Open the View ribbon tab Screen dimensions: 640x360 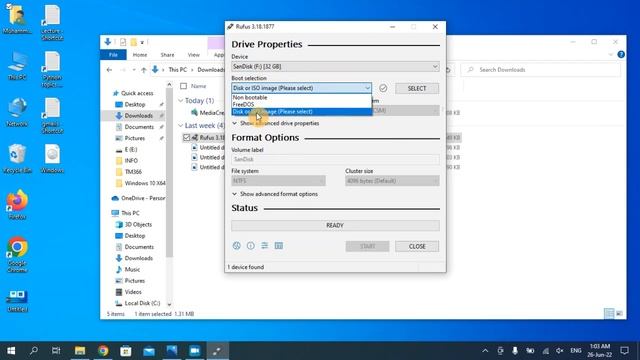193,55
